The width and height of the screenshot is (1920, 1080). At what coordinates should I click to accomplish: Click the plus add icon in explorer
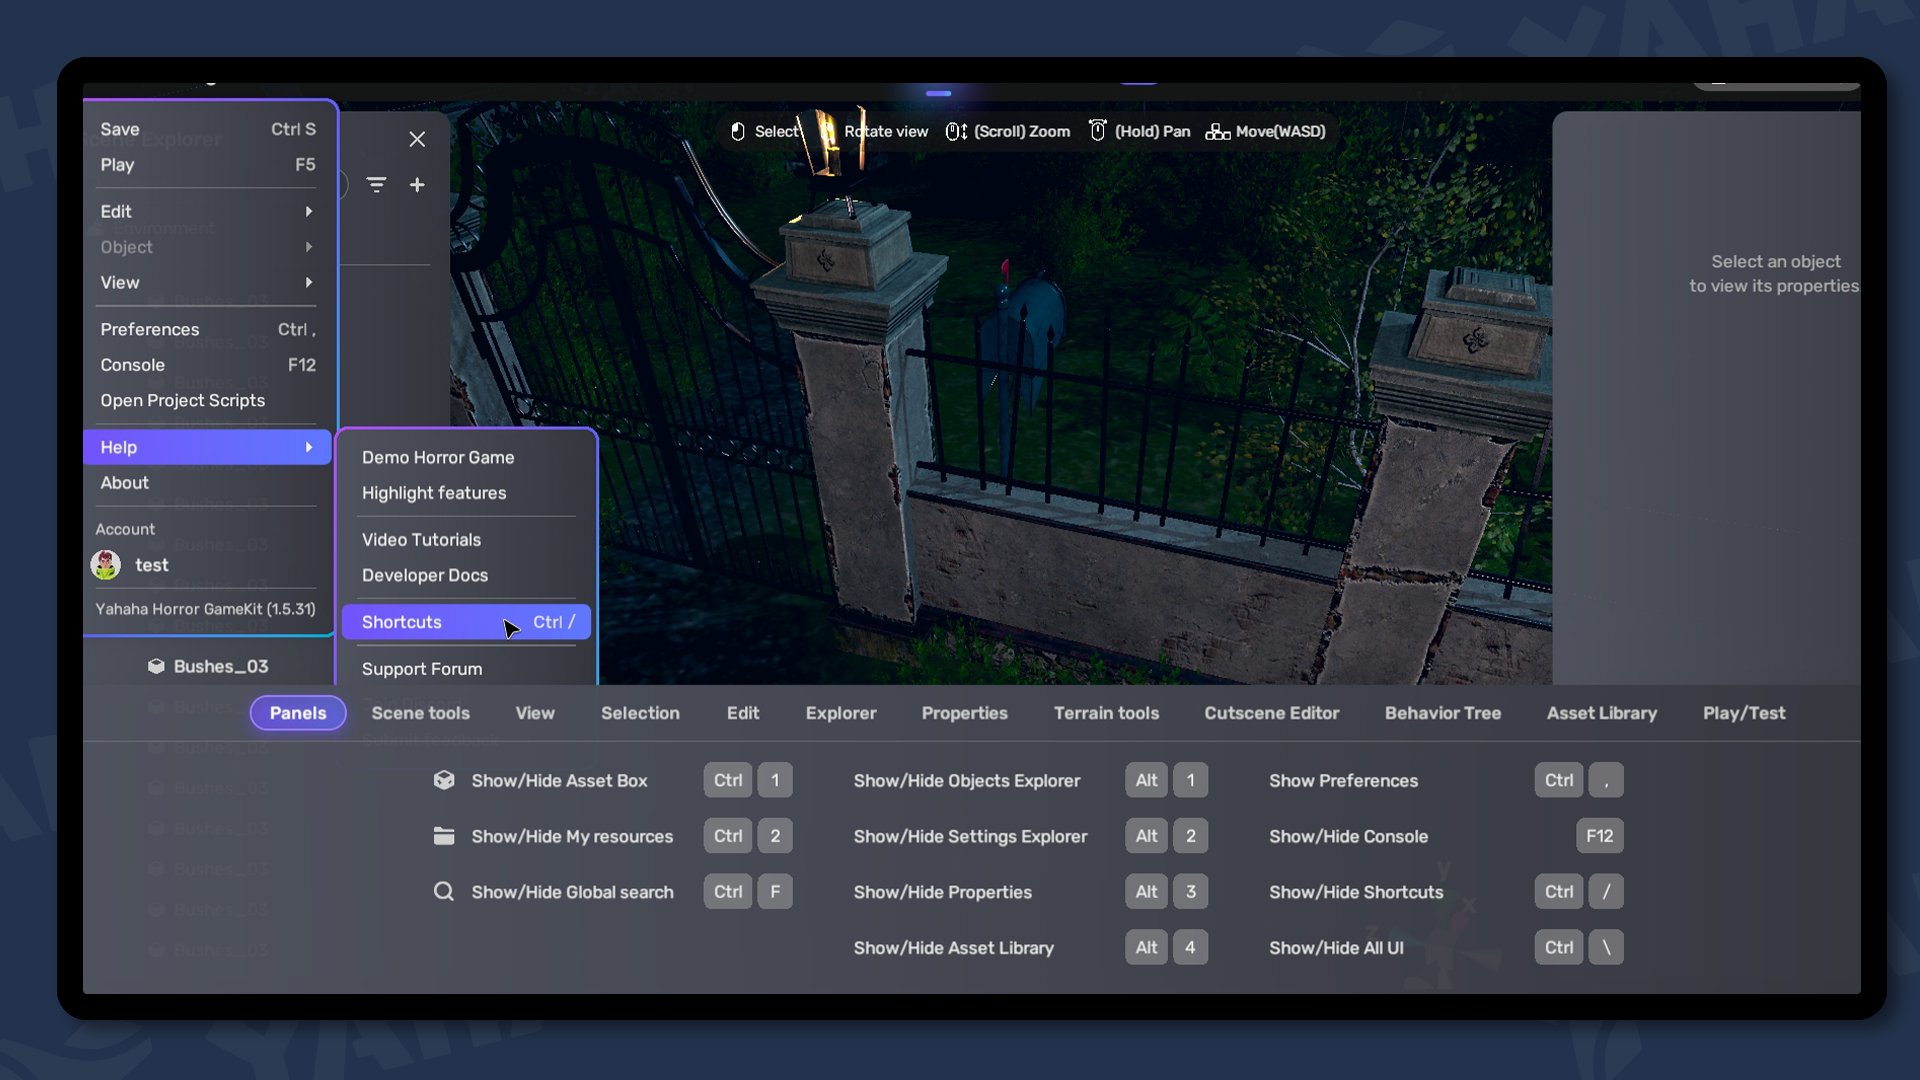[417, 185]
